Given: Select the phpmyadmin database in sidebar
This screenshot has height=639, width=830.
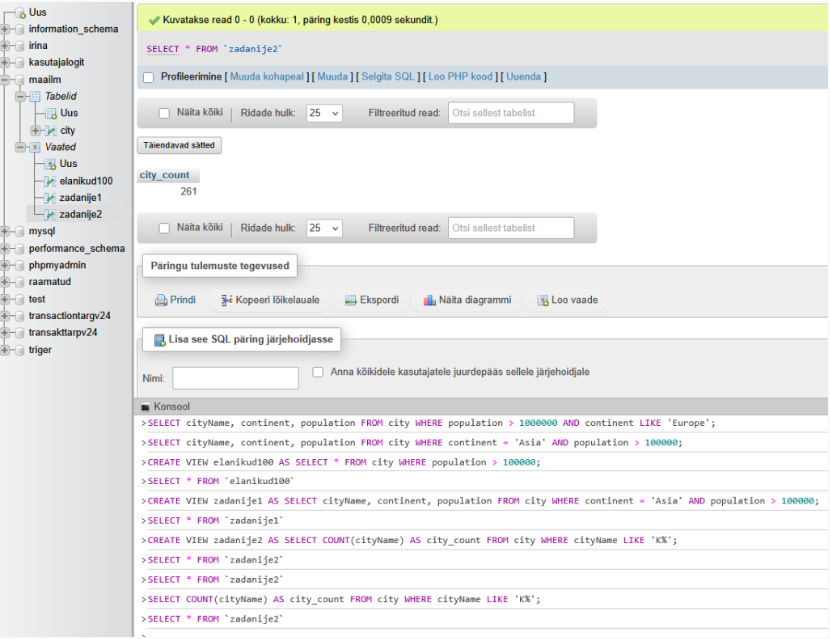Looking at the screenshot, I should [x=57, y=266].
